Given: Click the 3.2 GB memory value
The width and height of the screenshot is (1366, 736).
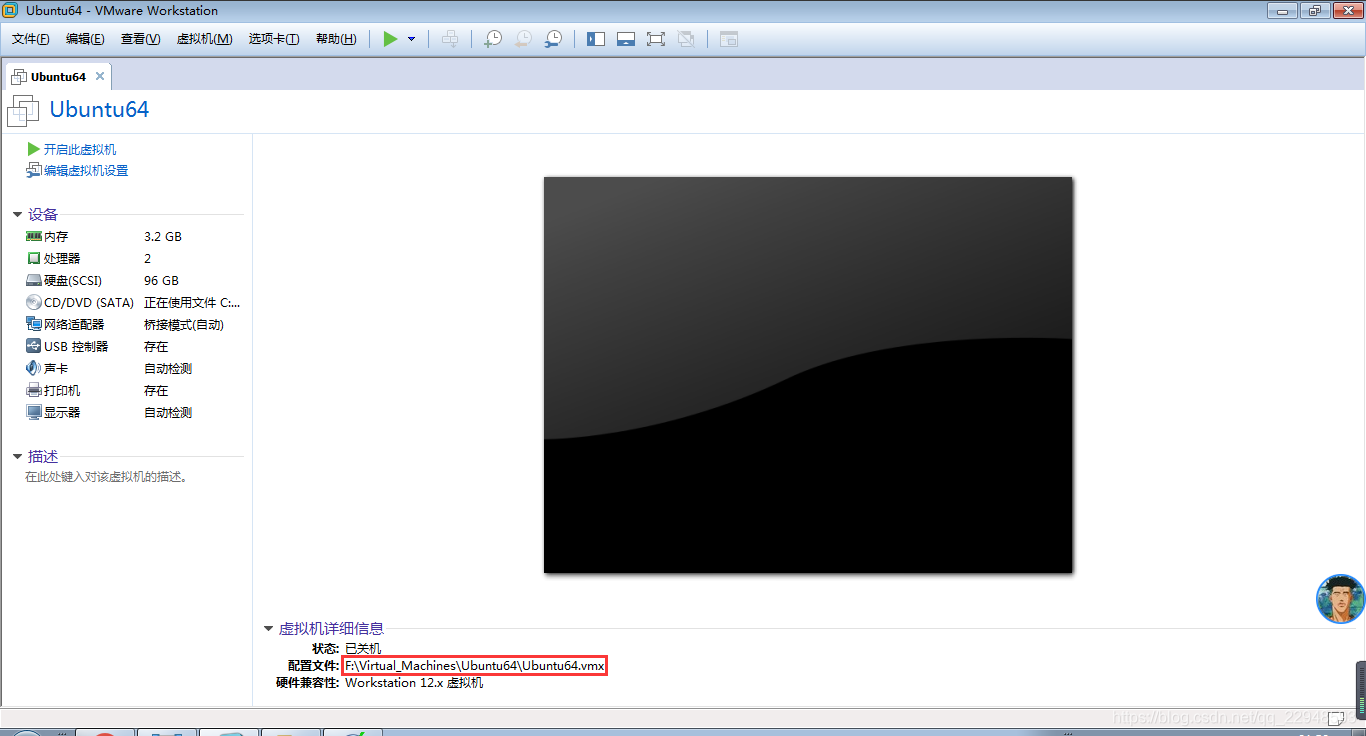Looking at the screenshot, I should point(163,237).
